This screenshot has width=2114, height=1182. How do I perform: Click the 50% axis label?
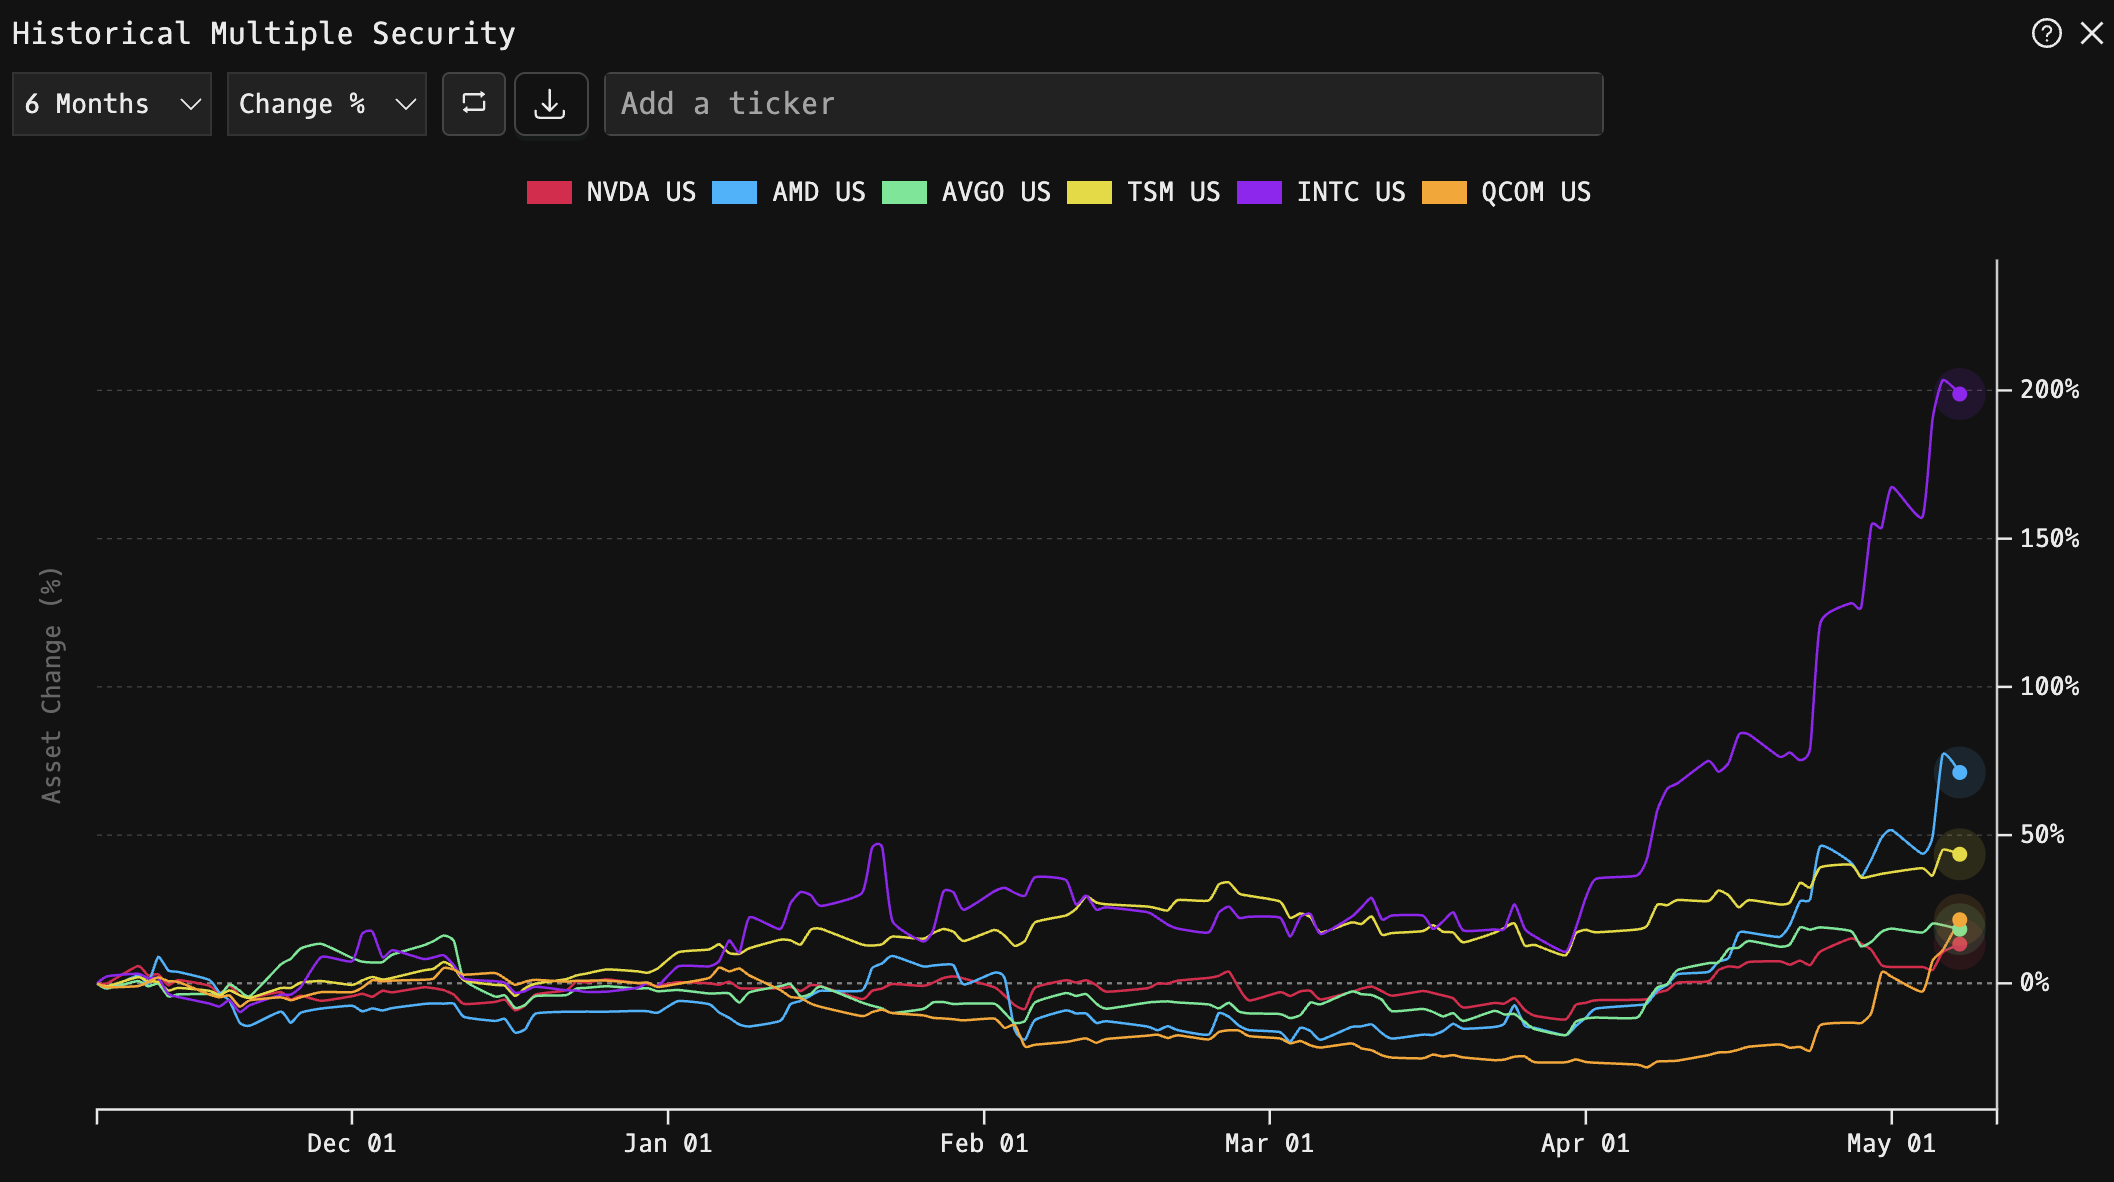[x=2042, y=834]
